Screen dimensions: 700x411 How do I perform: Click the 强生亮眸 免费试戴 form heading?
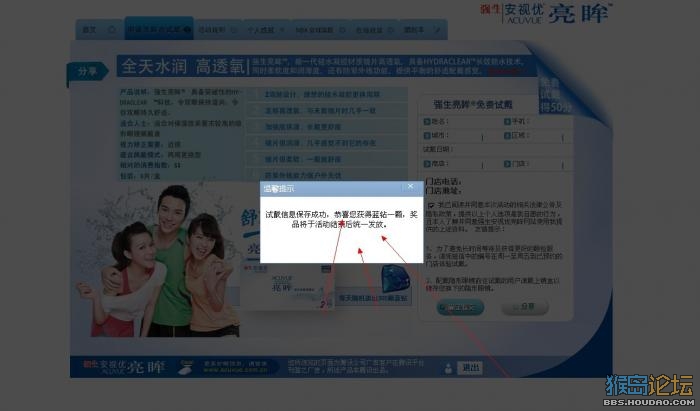pos(473,105)
